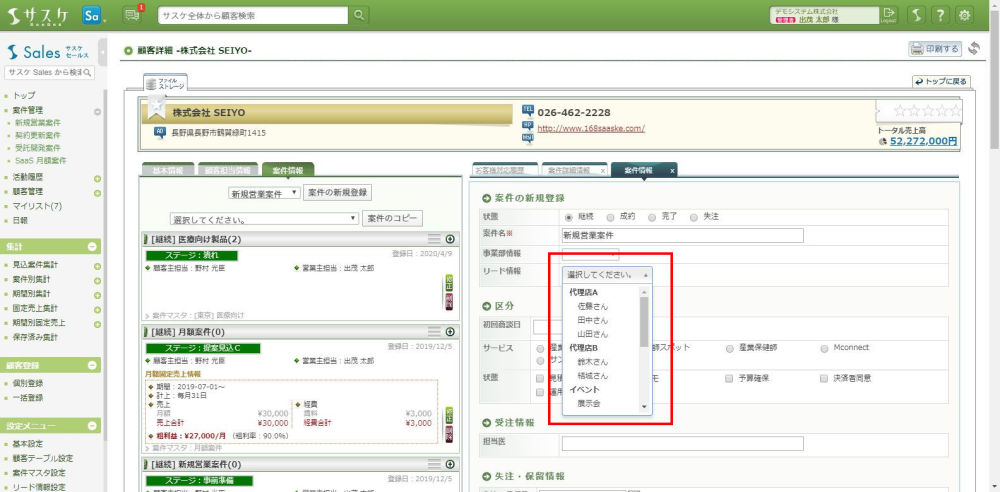1000x492 pixels.
Task: Open the company website URL link
Action: pyautogui.click(x=590, y=129)
